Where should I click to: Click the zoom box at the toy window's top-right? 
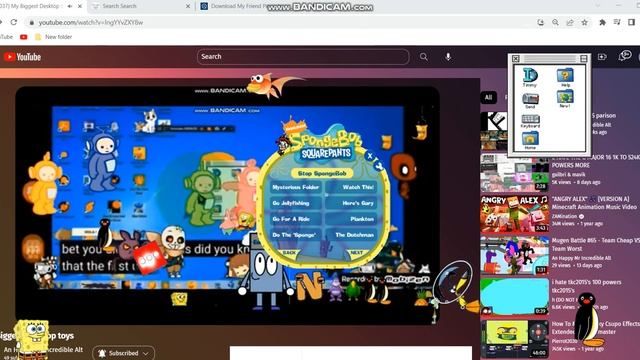584,59
